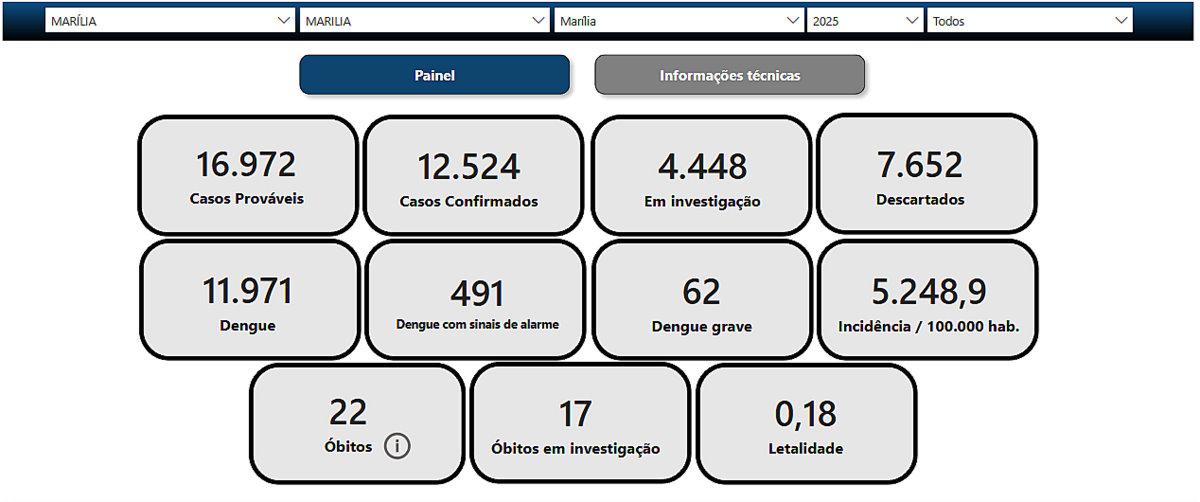This screenshot has height=502, width=1200.
Task: Switch to the Painel tab
Action: coord(434,75)
